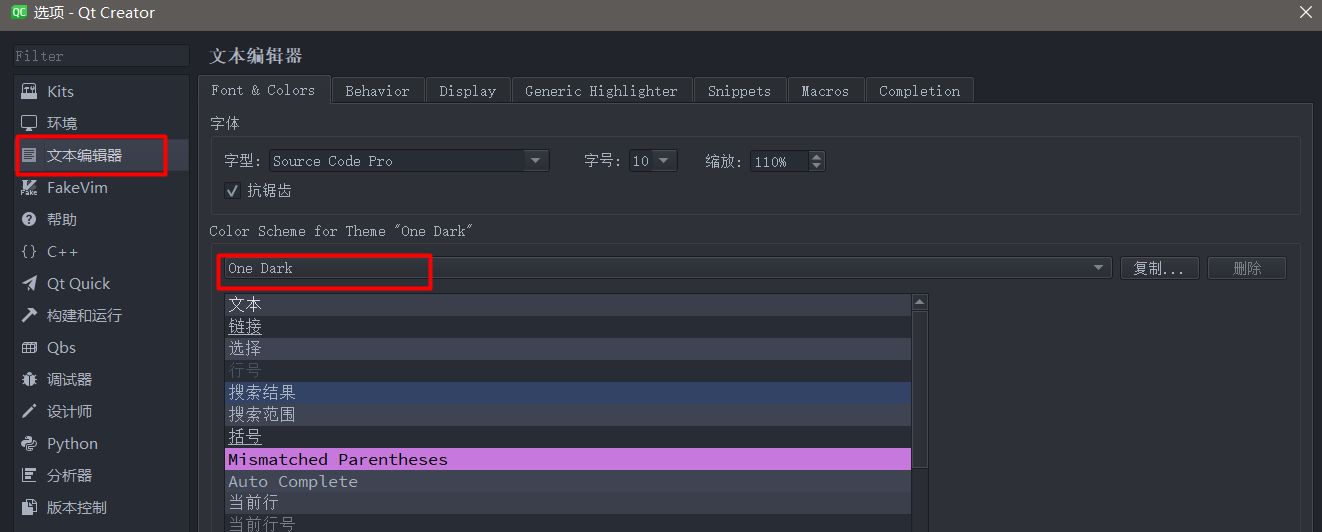Image resolution: width=1322 pixels, height=532 pixels.
Task: Open the Python snake icon
Action: 29,443
